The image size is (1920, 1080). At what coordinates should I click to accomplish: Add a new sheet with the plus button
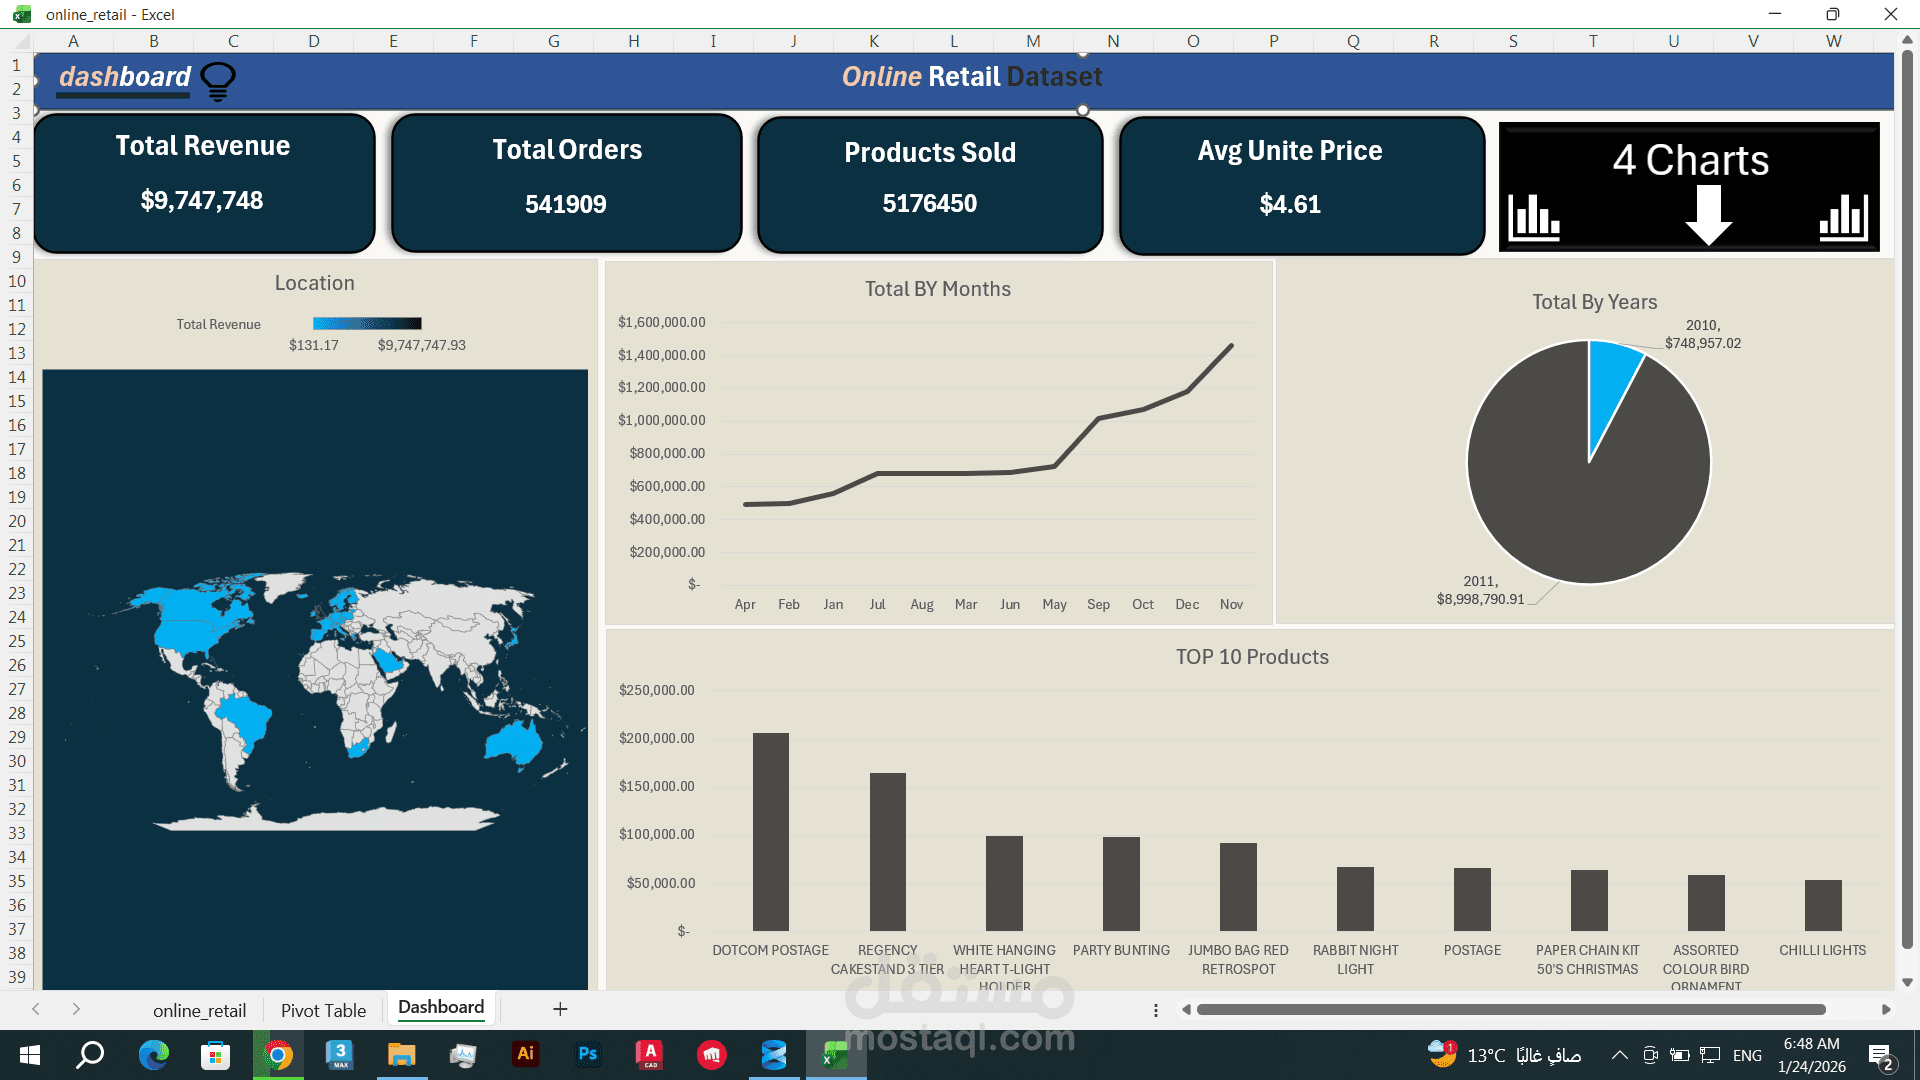(560, 1009)
